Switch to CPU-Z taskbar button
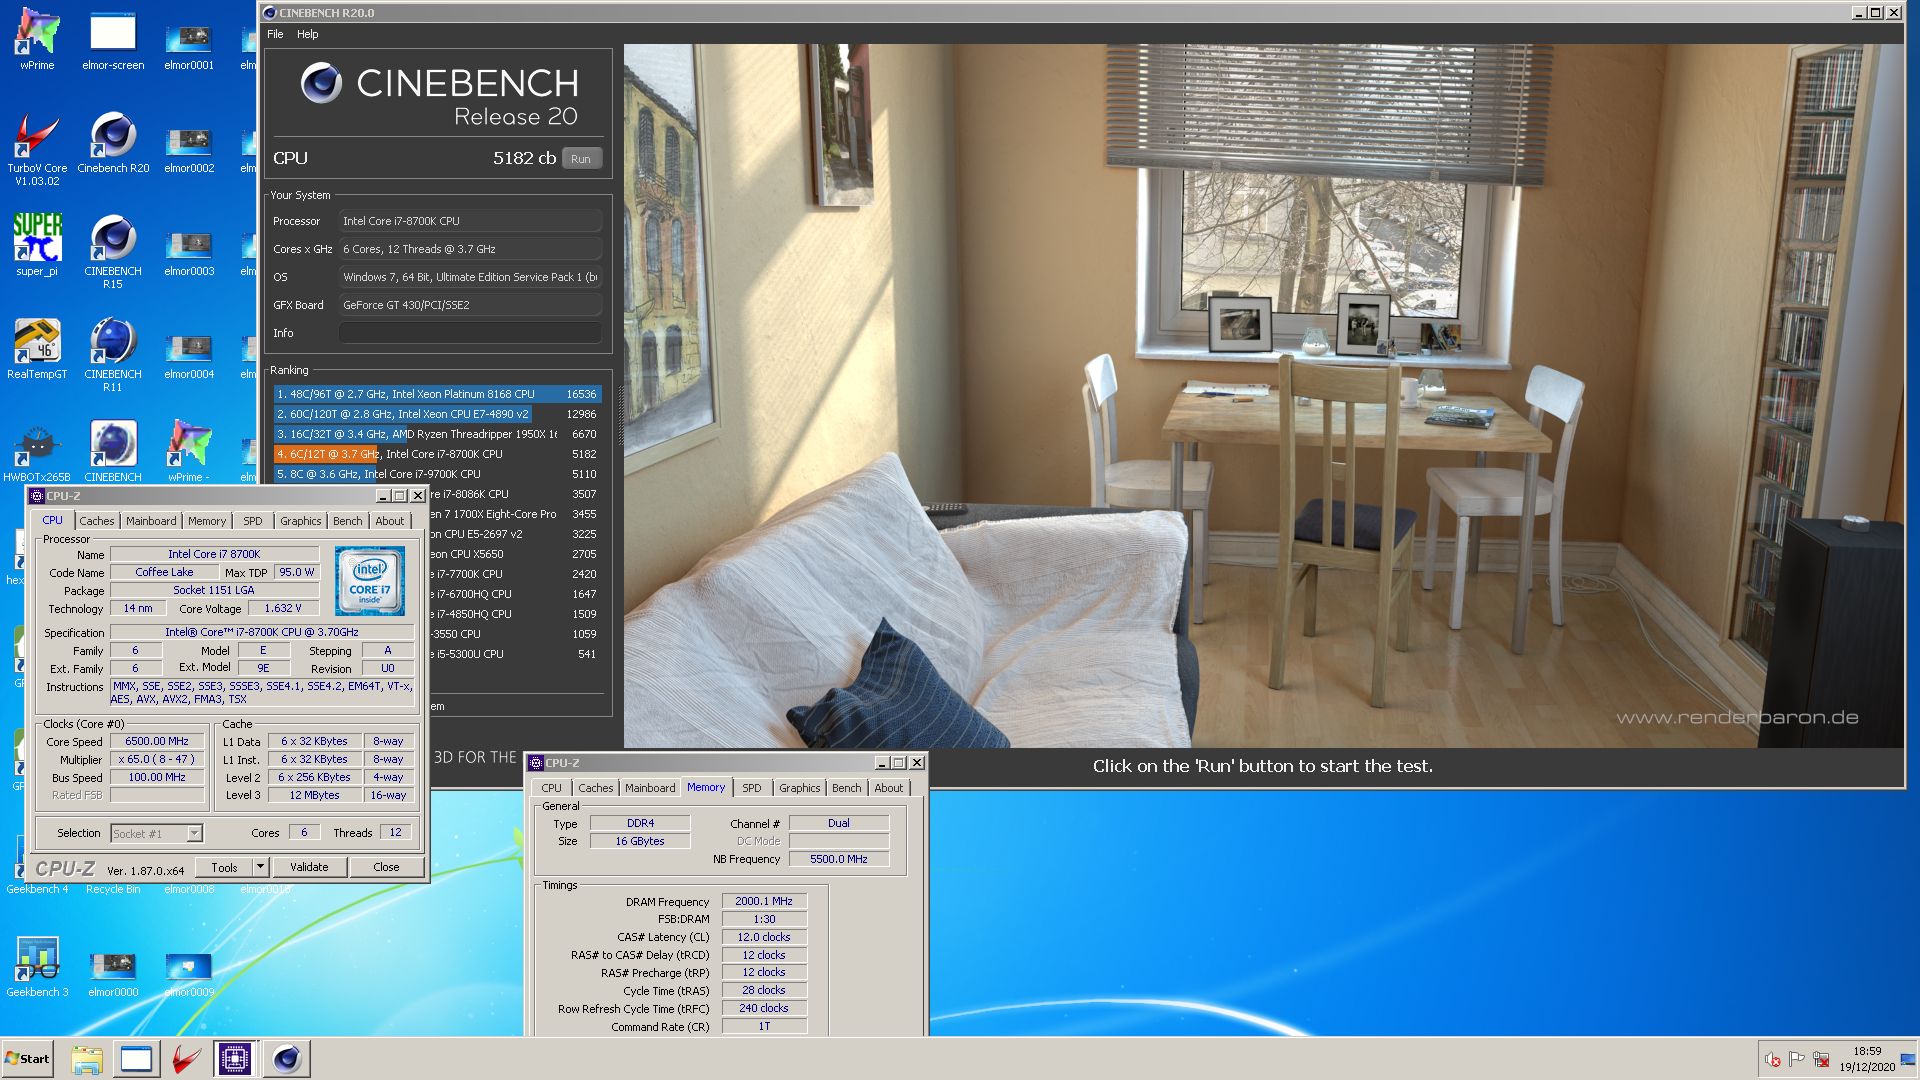The width and height of the screenshot is (1920, 1080). click(235, 1059)
